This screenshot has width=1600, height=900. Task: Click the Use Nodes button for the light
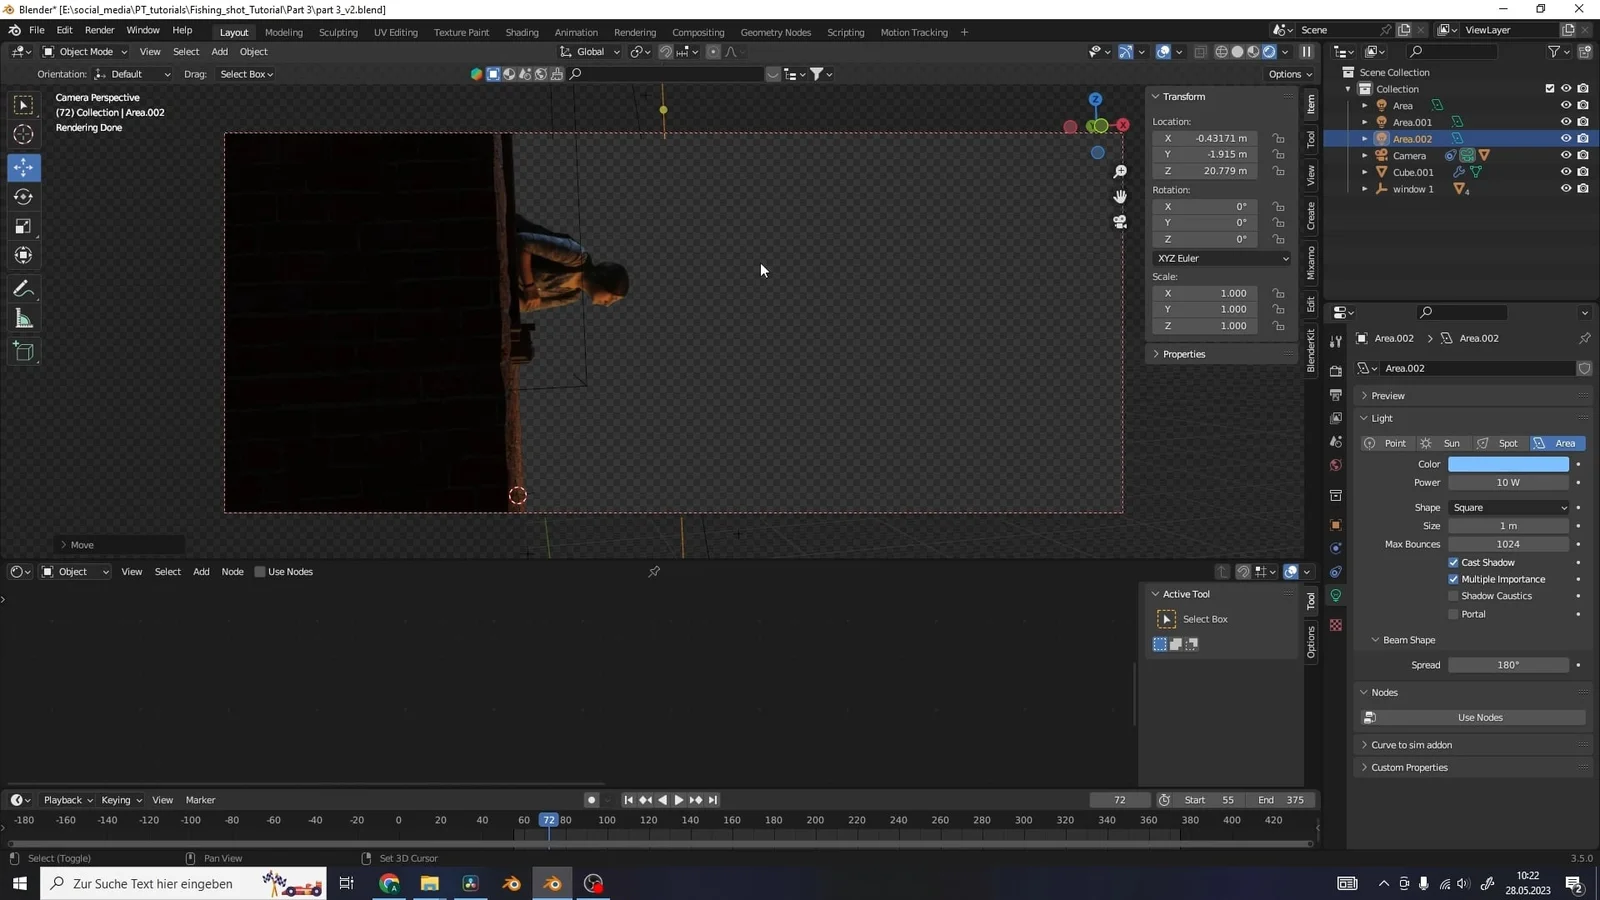tap(1478, 717)
